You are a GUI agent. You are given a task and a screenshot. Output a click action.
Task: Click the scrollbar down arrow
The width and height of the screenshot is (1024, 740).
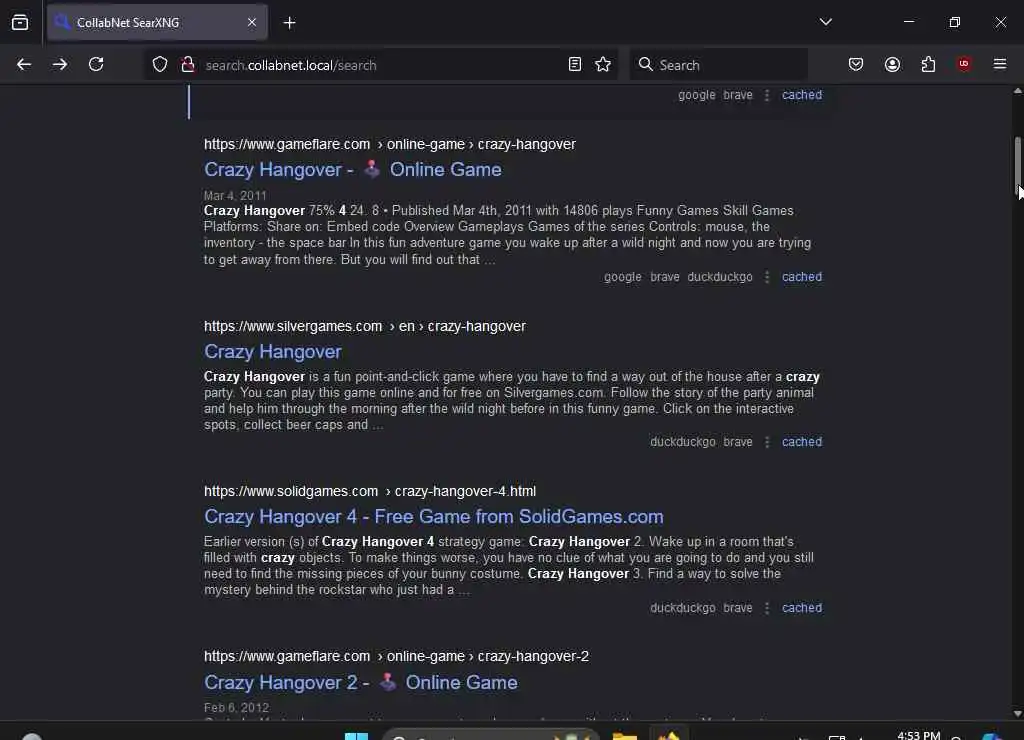[1017, 713]
